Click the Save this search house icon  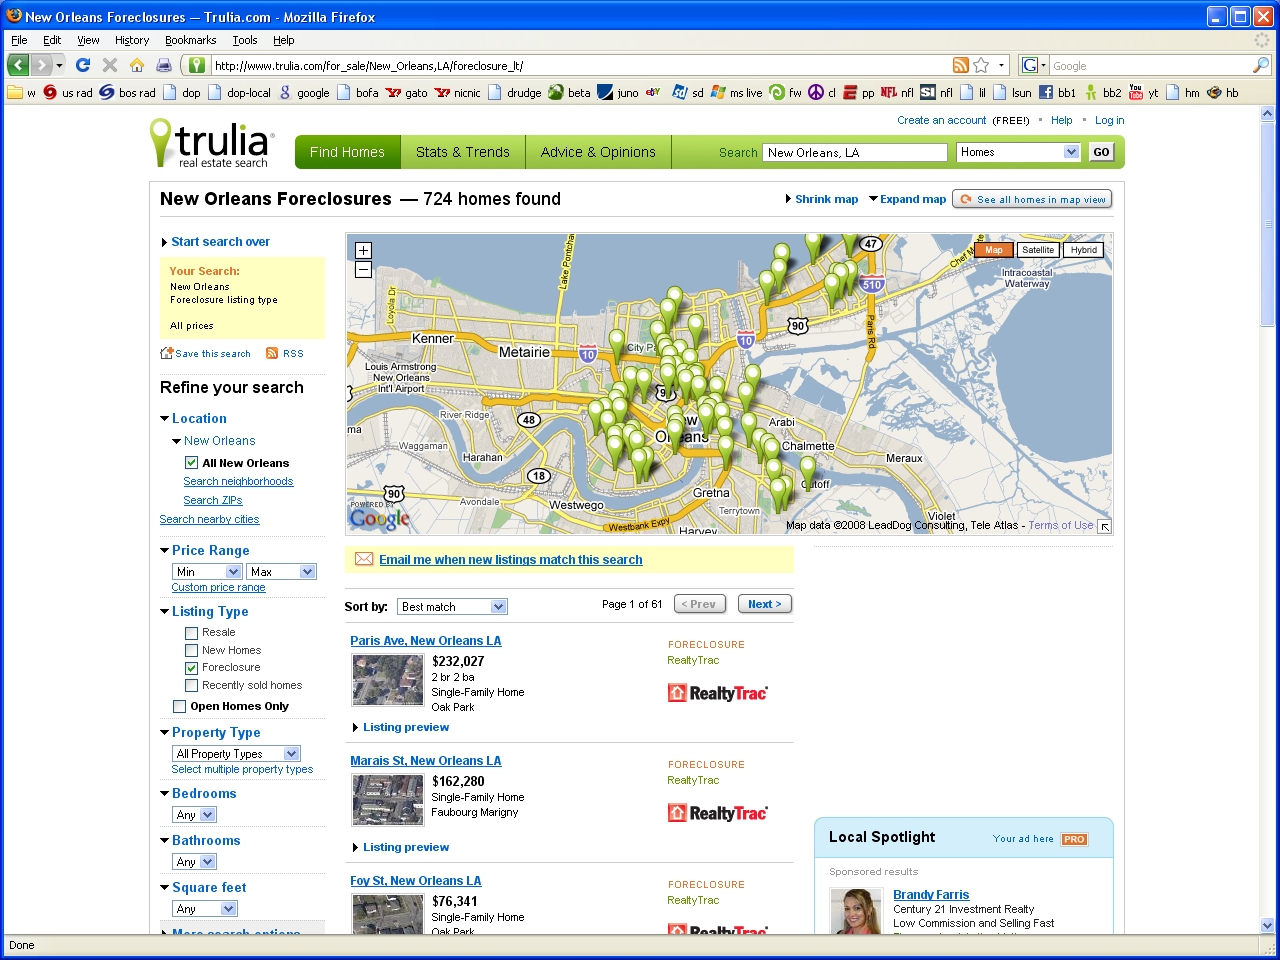(x=167, y=353)
